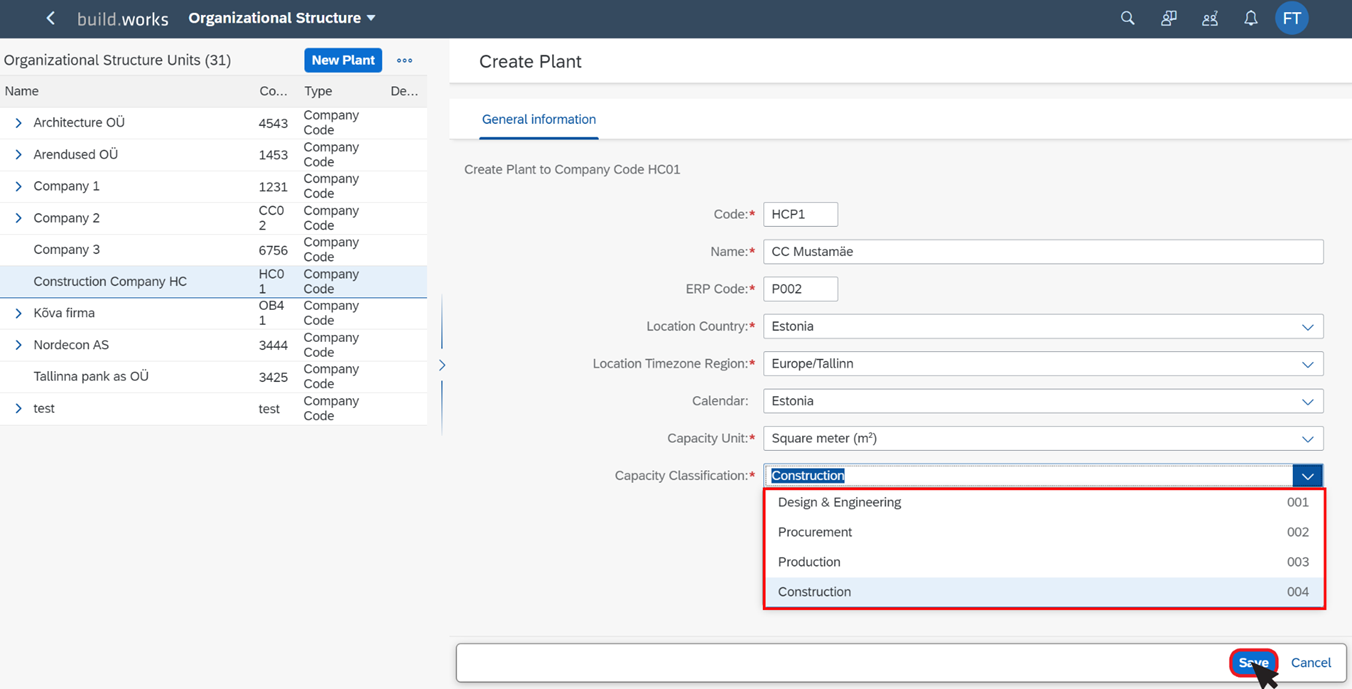Select the Production option
This screenshot has width=1352, height=689.
(1044, 562)
